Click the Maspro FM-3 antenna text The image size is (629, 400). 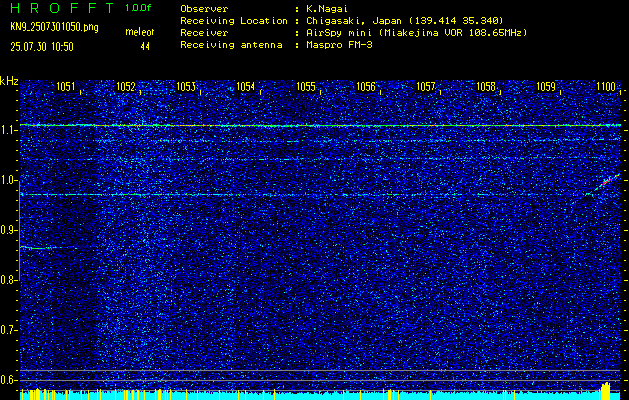(339, 45)
